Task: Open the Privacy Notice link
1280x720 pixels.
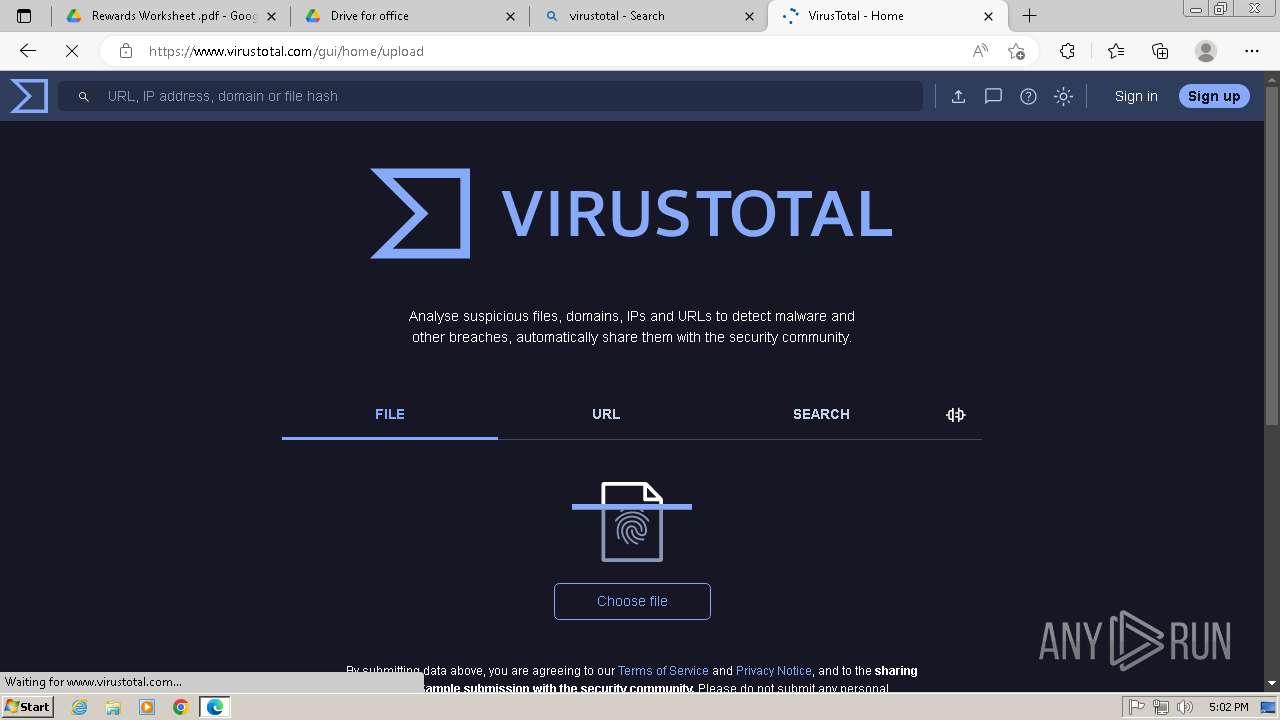Action: (774, 670)
